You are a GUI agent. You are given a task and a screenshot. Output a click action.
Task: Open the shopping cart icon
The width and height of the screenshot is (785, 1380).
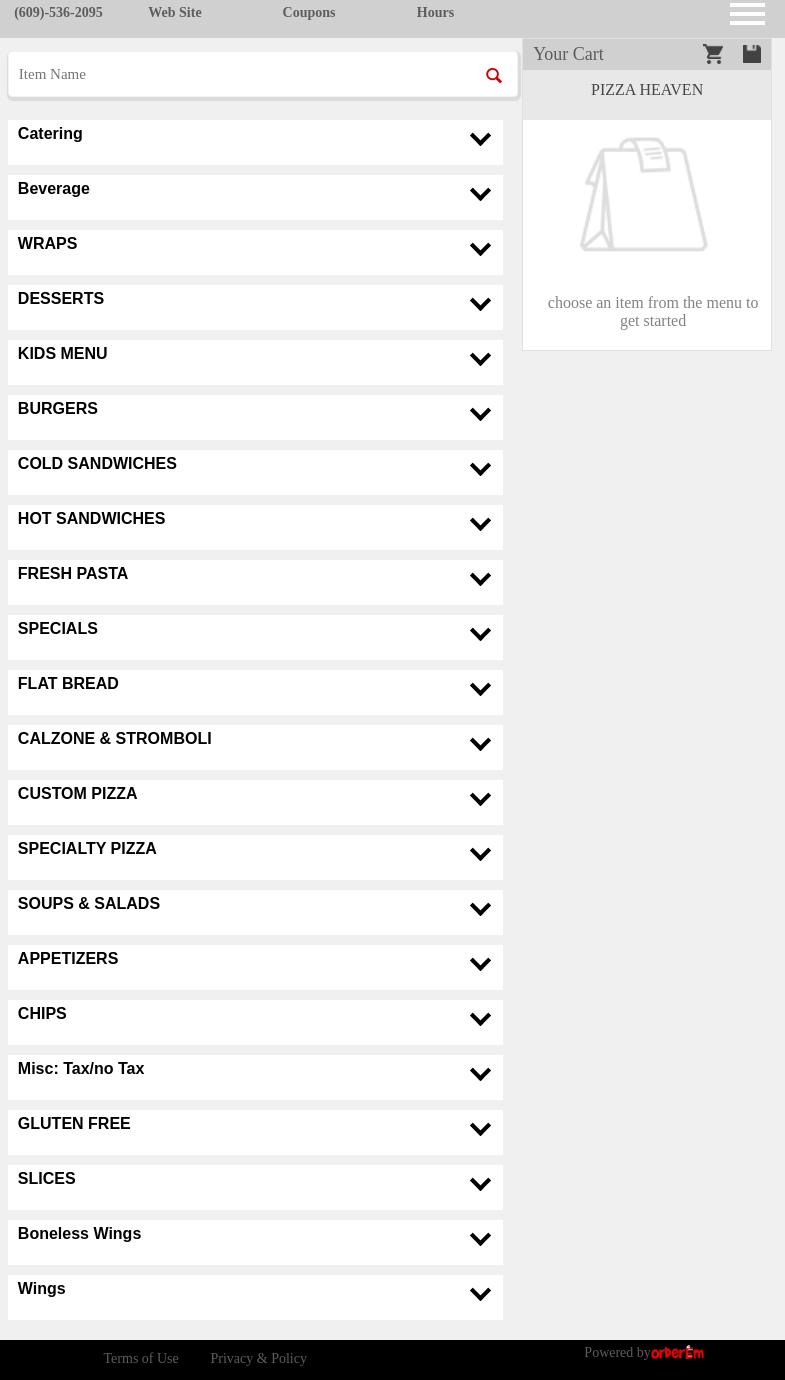[x=713, y=54]
